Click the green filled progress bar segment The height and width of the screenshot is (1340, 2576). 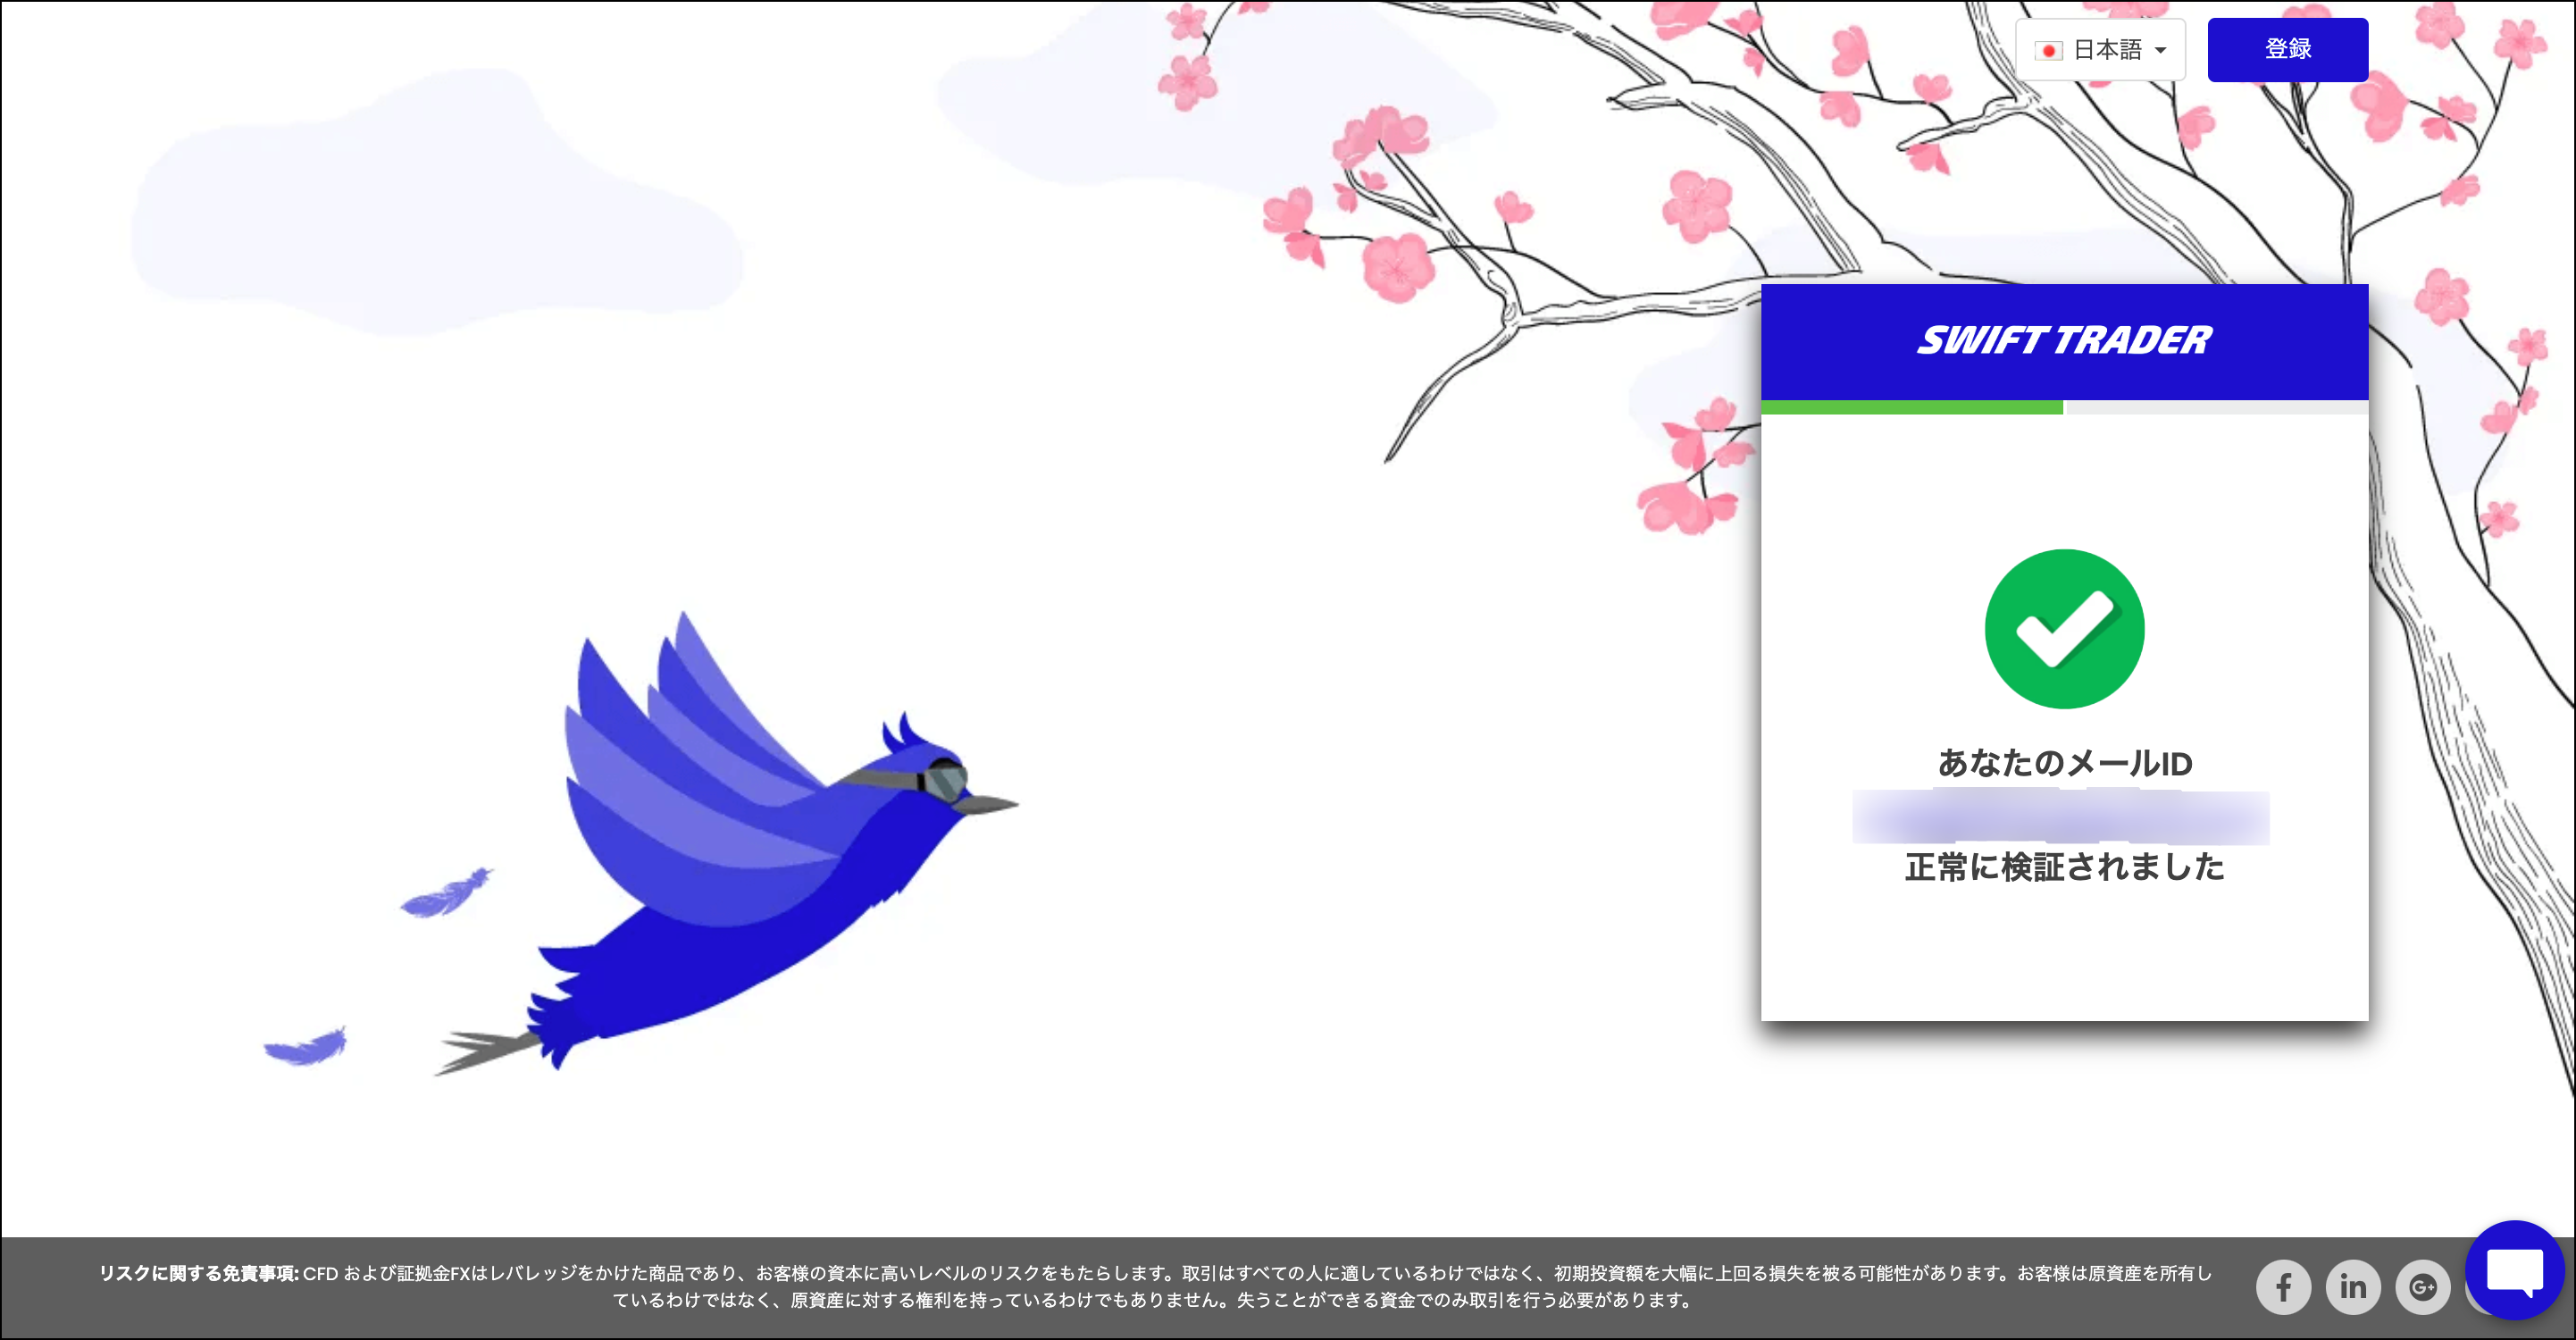tap(1911, 407)
